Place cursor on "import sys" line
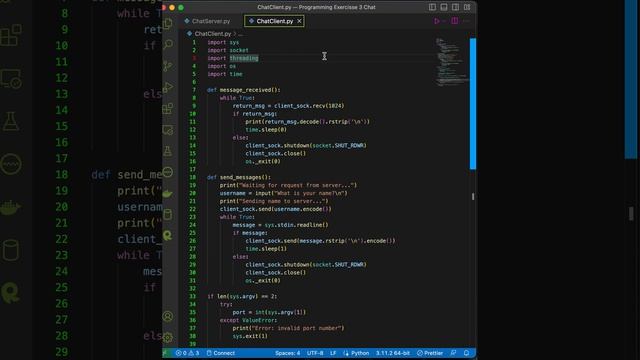Viewport: 640px width, 360px height. [x=223, y=42]
